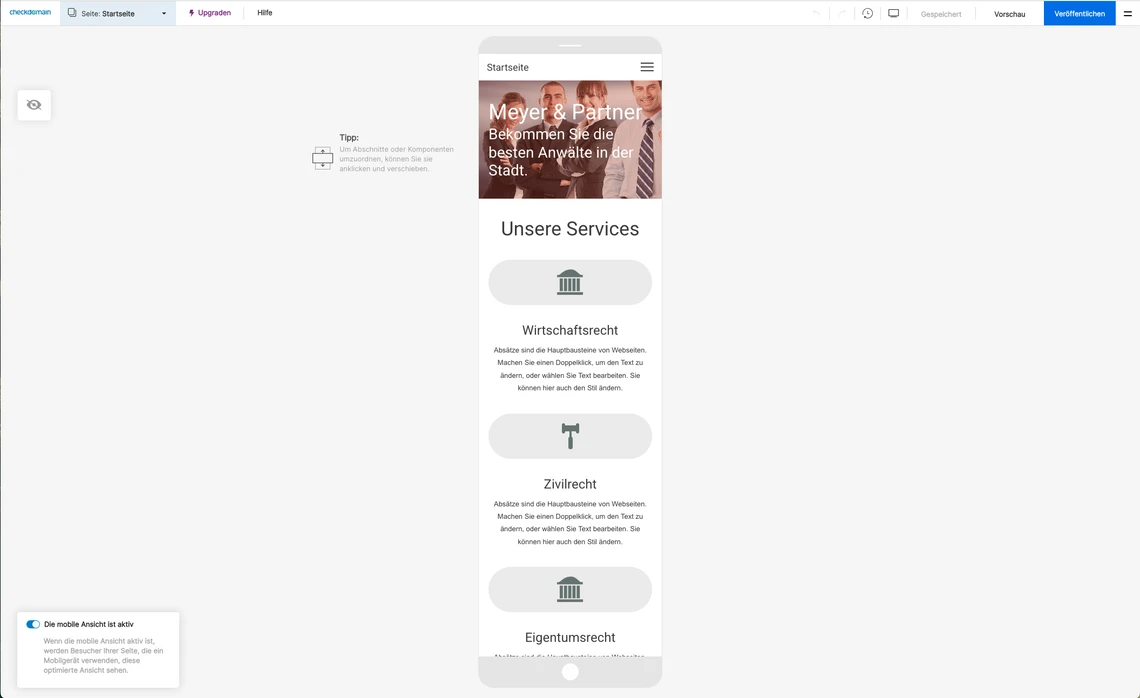Screen dimensions: 1140x698
Task: Click the Veröffentlichen button
Action: coord(1080,13)
